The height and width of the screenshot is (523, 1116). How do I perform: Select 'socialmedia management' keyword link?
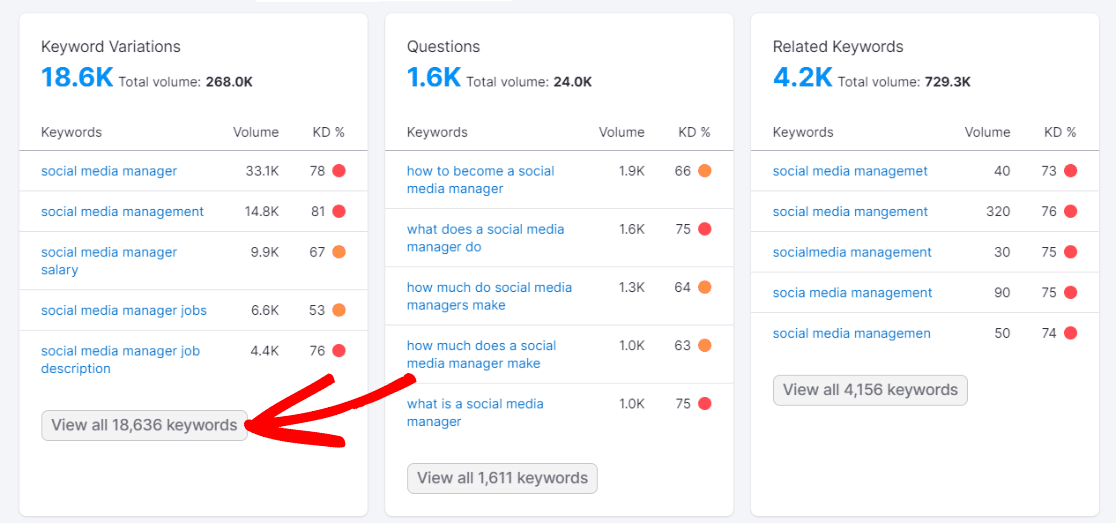point(852,252)
